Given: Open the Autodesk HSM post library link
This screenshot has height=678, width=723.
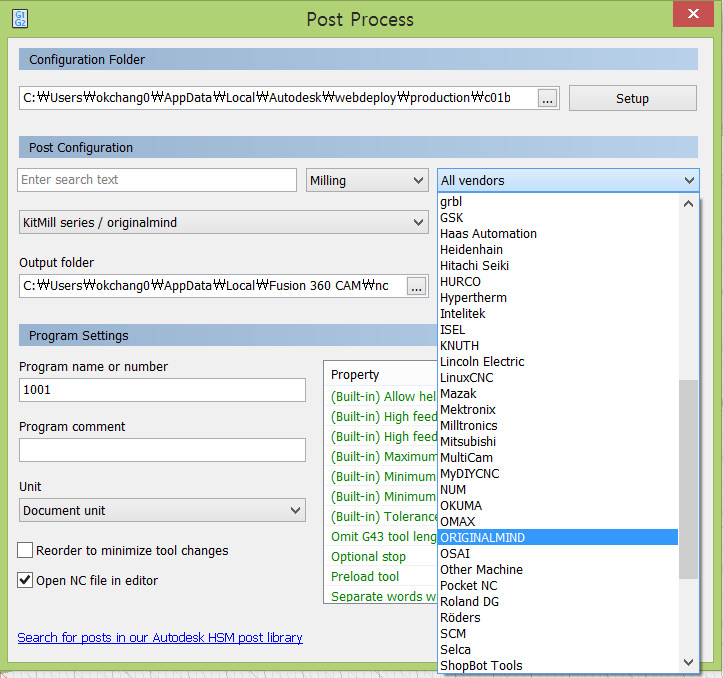Looking at the screenshot, I should pyautogui.click(x=160, y=637).
